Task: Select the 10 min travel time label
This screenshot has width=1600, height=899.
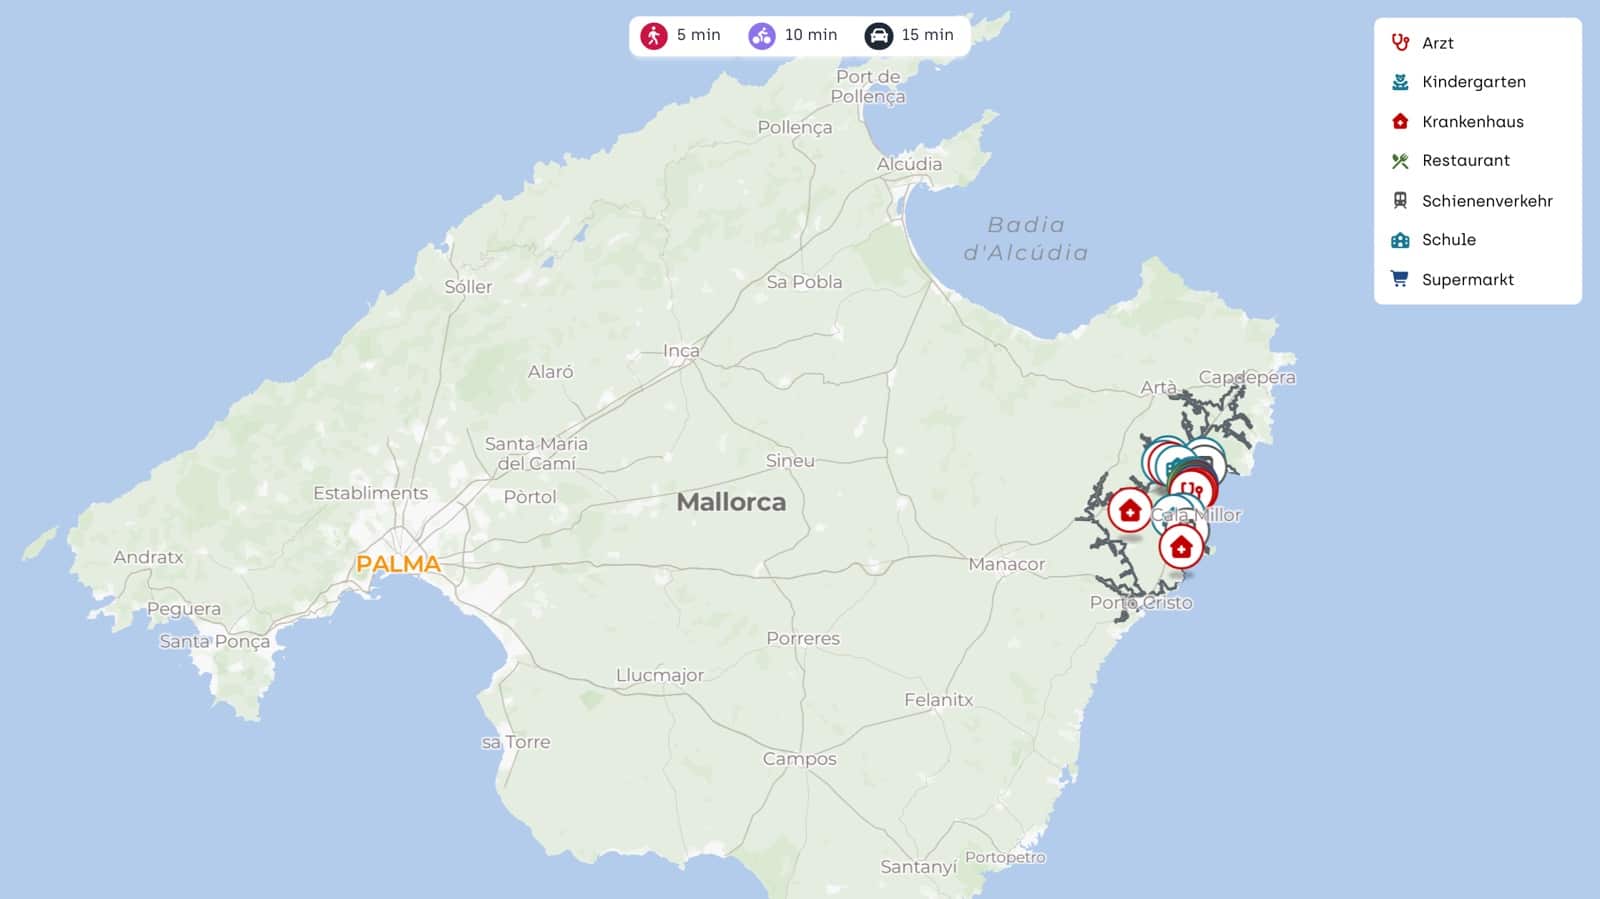Action: click(x=811, y=35)
